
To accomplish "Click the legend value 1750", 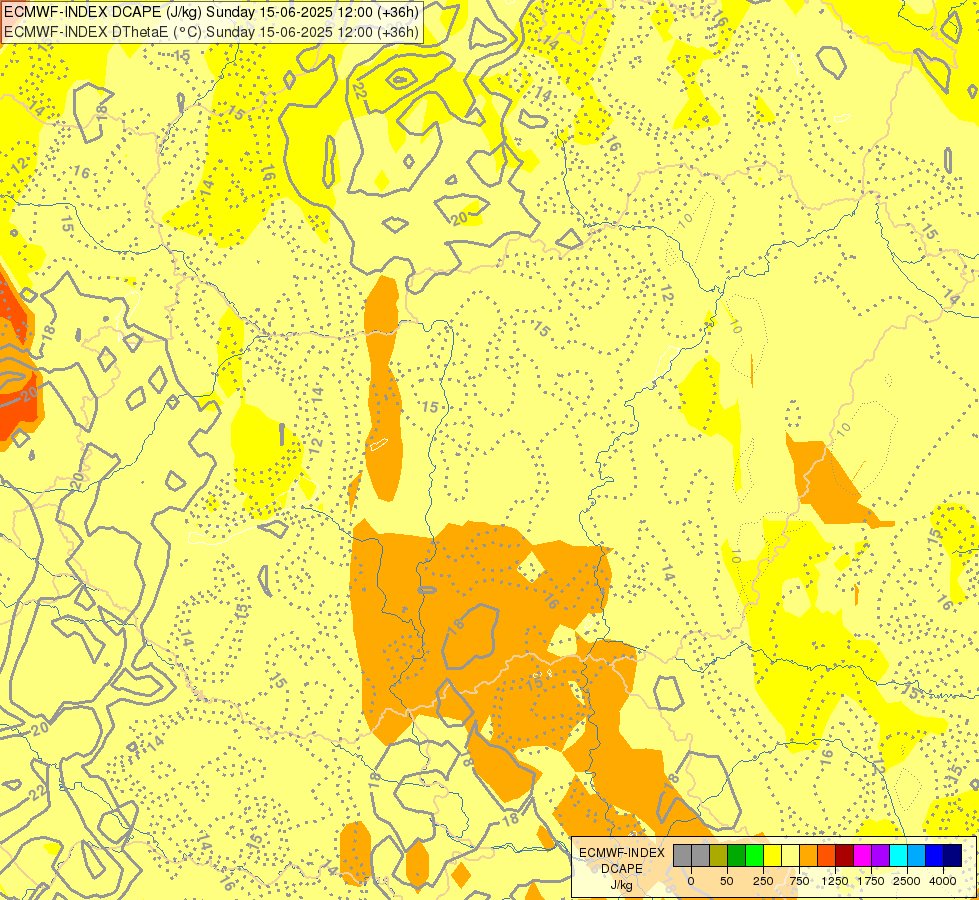I will (871, 881).
